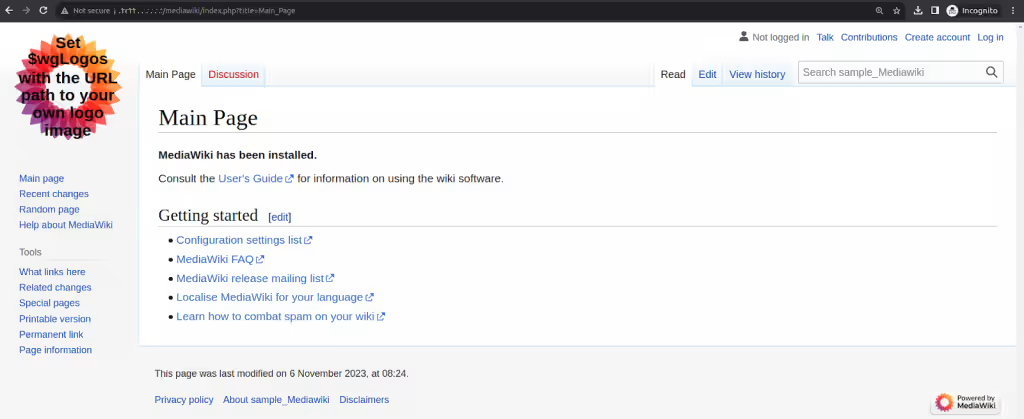Click the Powered by MediaWiki badge
The height and width of the screenshot is (419, 1024).
coord(967,402)
